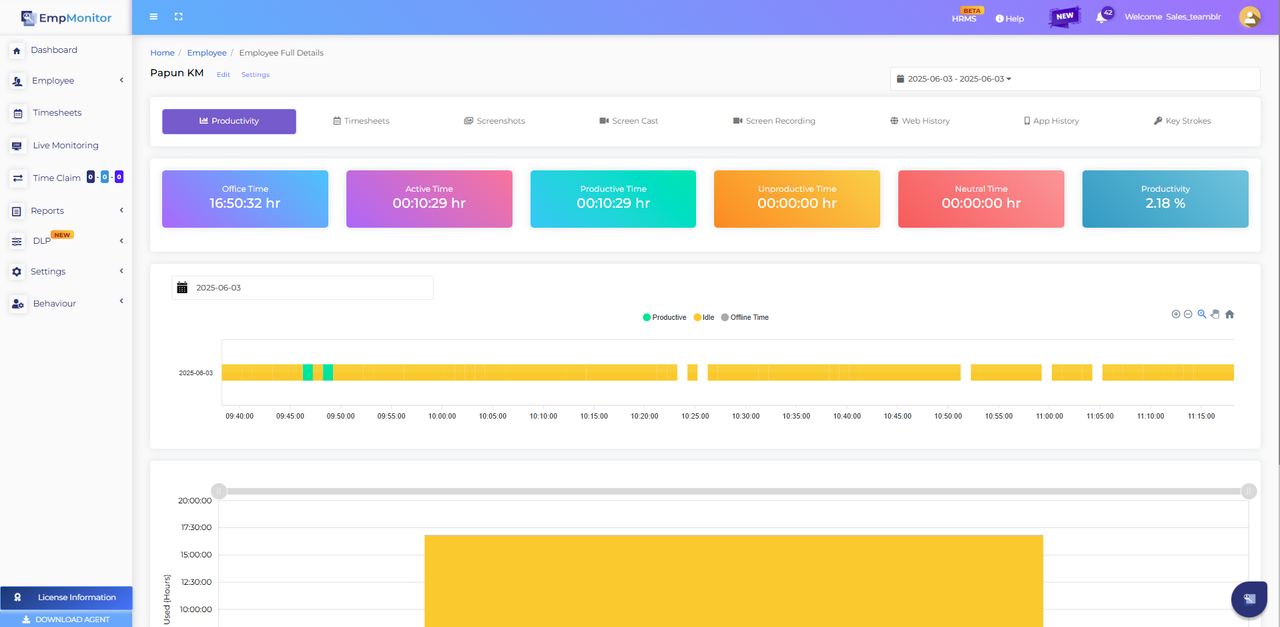Click the DLP sidebar icon
The width and height of the screenshot is (1280, 627).
[18, 241]
